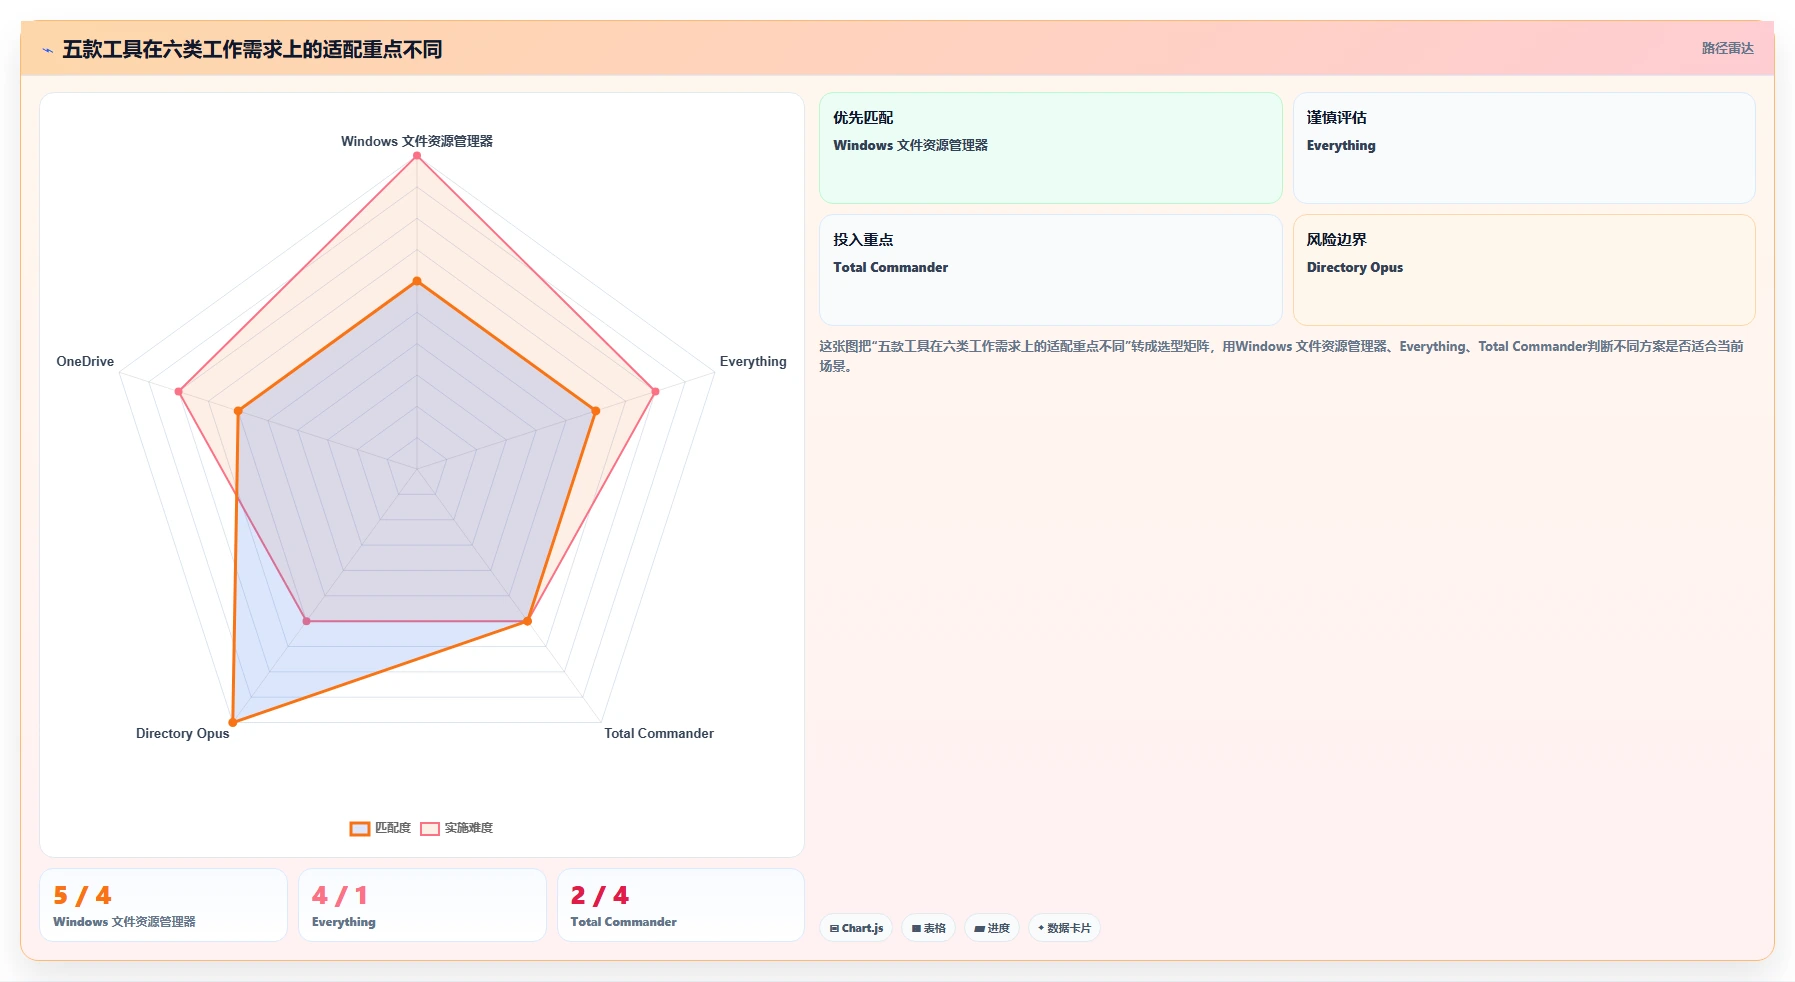The width and height of the screenshot is (1795, 982).
Task: Click the Everything axis label on the radar
Action: [753, 361]
